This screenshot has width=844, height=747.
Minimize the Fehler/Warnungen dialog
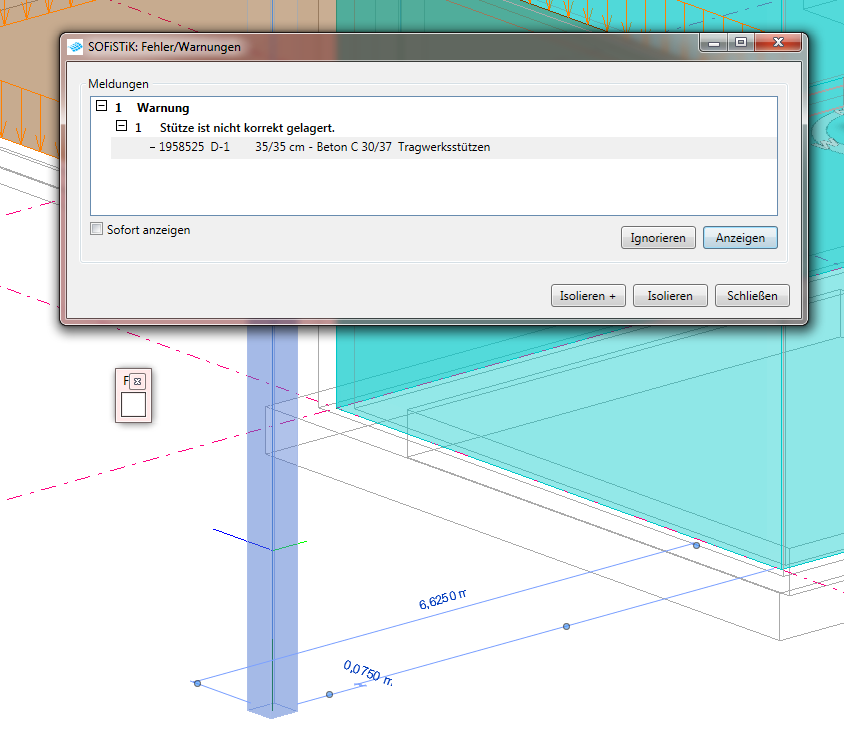(x=713, y=43)
